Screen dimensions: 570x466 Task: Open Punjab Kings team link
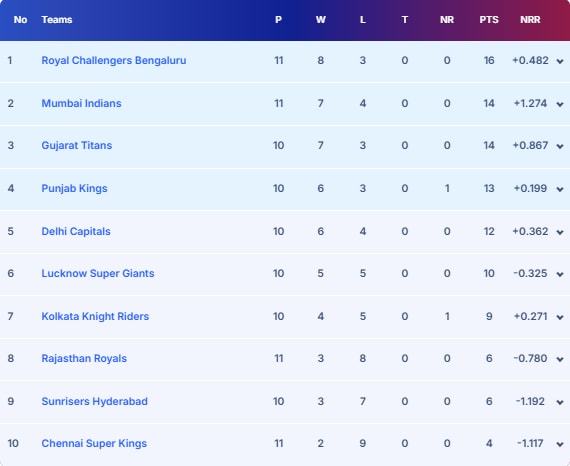pos(75,188)
